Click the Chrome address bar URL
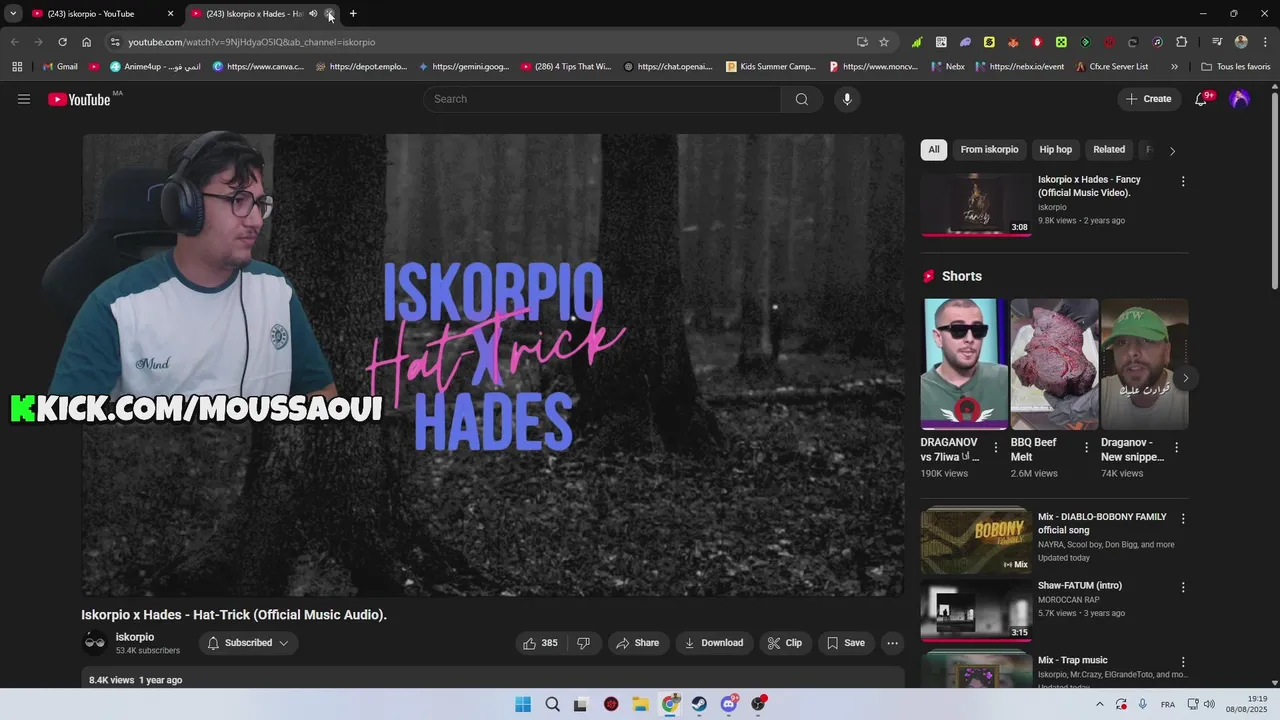1280x720 pixels. pyautogui.click(x=251, y=42)
